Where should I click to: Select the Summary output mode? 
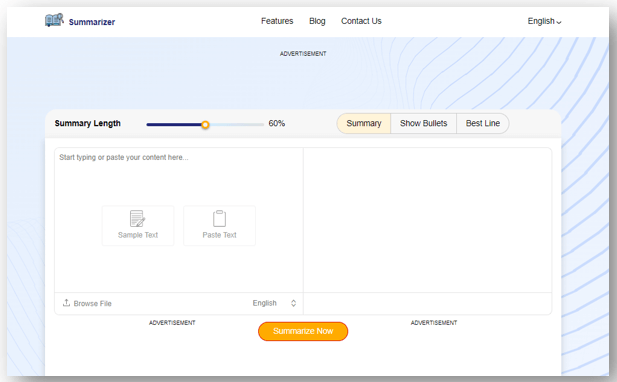pyautogui.click(x=364, y=124)
